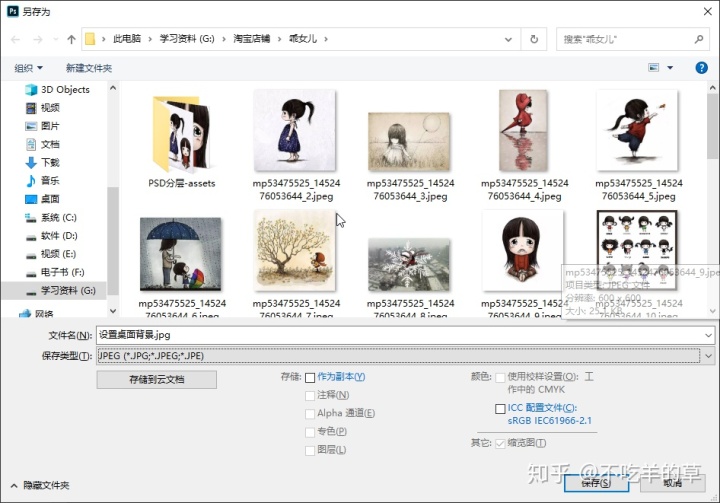Go back with the left arrow

tap(15, 40)
